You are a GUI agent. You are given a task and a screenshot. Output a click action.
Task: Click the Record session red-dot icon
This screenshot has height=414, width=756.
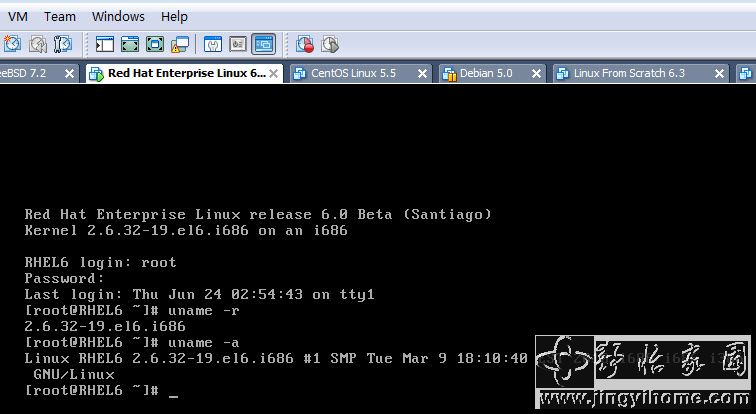(x=305, y=44)
